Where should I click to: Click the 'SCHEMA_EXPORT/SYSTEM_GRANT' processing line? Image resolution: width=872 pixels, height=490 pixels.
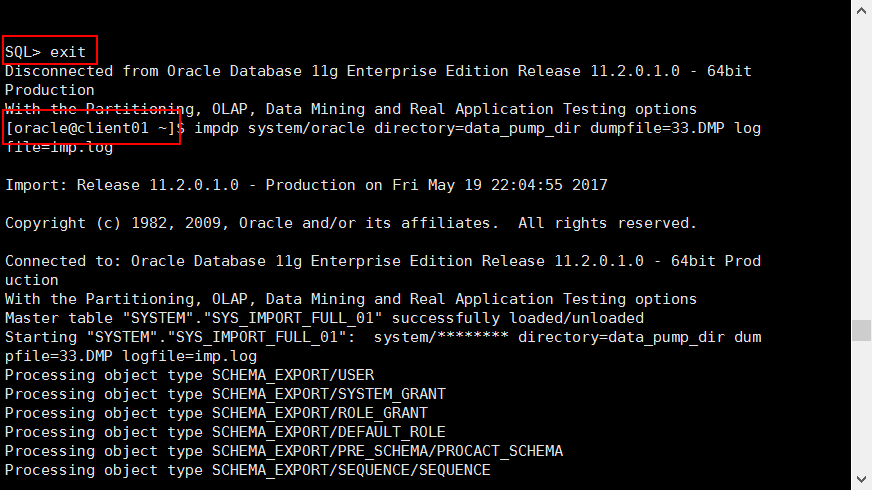pyautogui.click(x=225, y=394)
